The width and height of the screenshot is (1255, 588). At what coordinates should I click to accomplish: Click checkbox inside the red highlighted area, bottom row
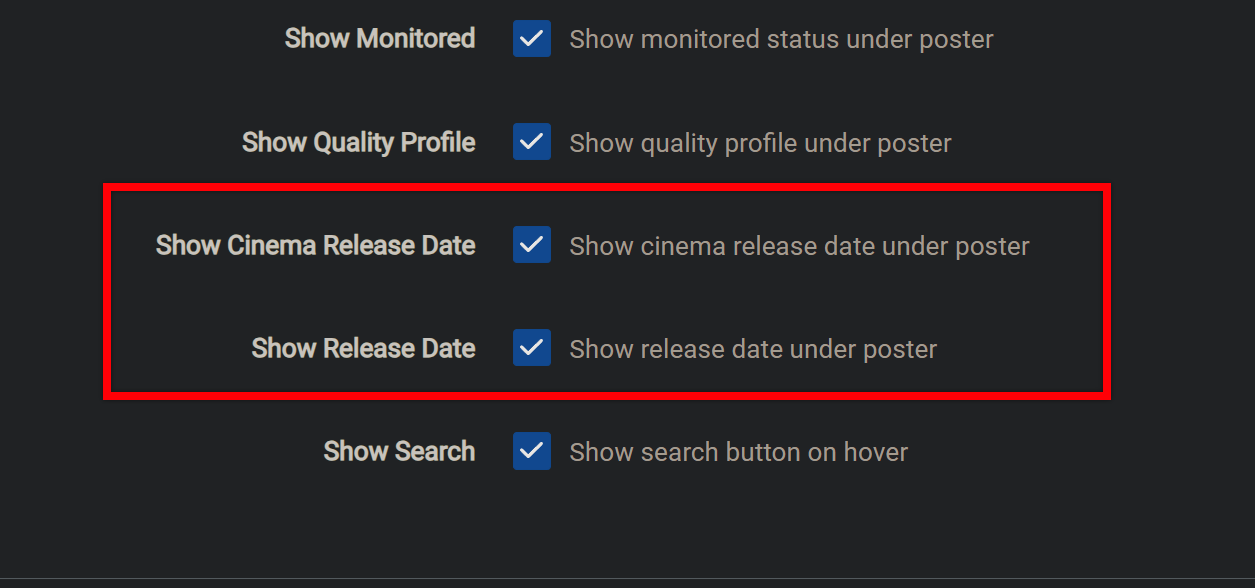coord(531,348)
